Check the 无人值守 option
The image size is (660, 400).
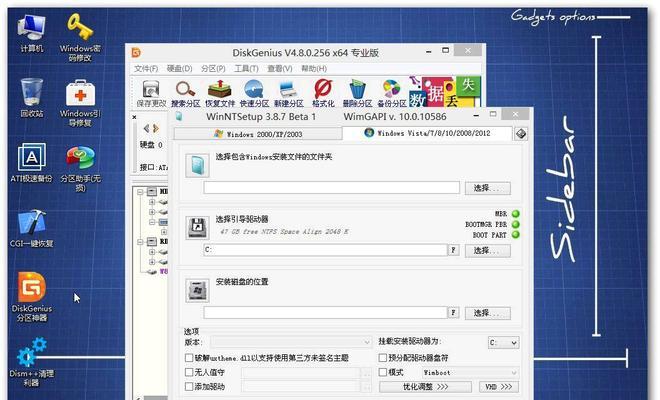(189, 372)
